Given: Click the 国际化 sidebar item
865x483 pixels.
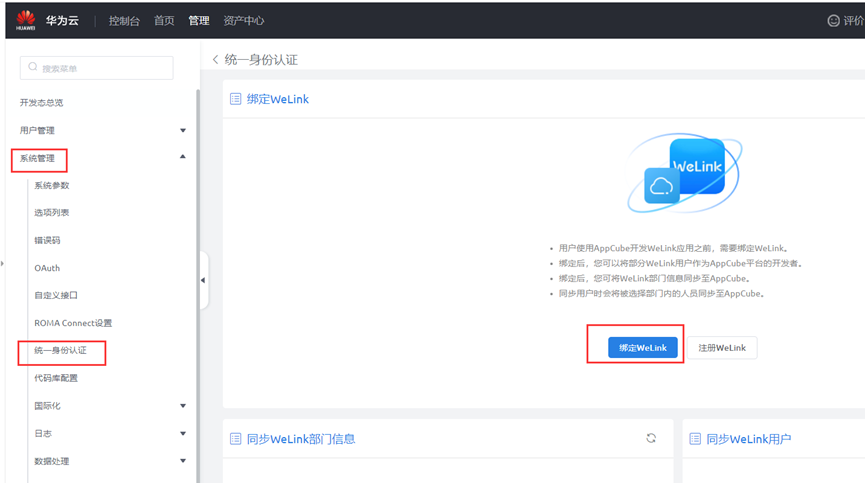Looking at the screenshot, I should click(x=47, y=406).
